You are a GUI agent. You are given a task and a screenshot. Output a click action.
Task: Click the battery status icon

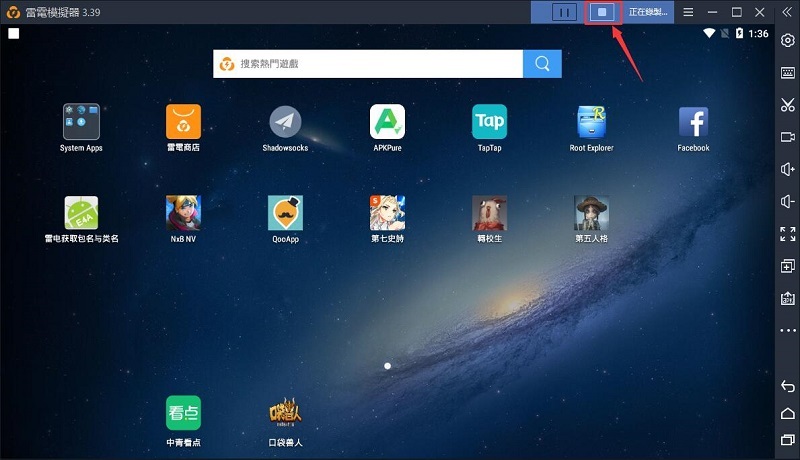tap(739, 34)
